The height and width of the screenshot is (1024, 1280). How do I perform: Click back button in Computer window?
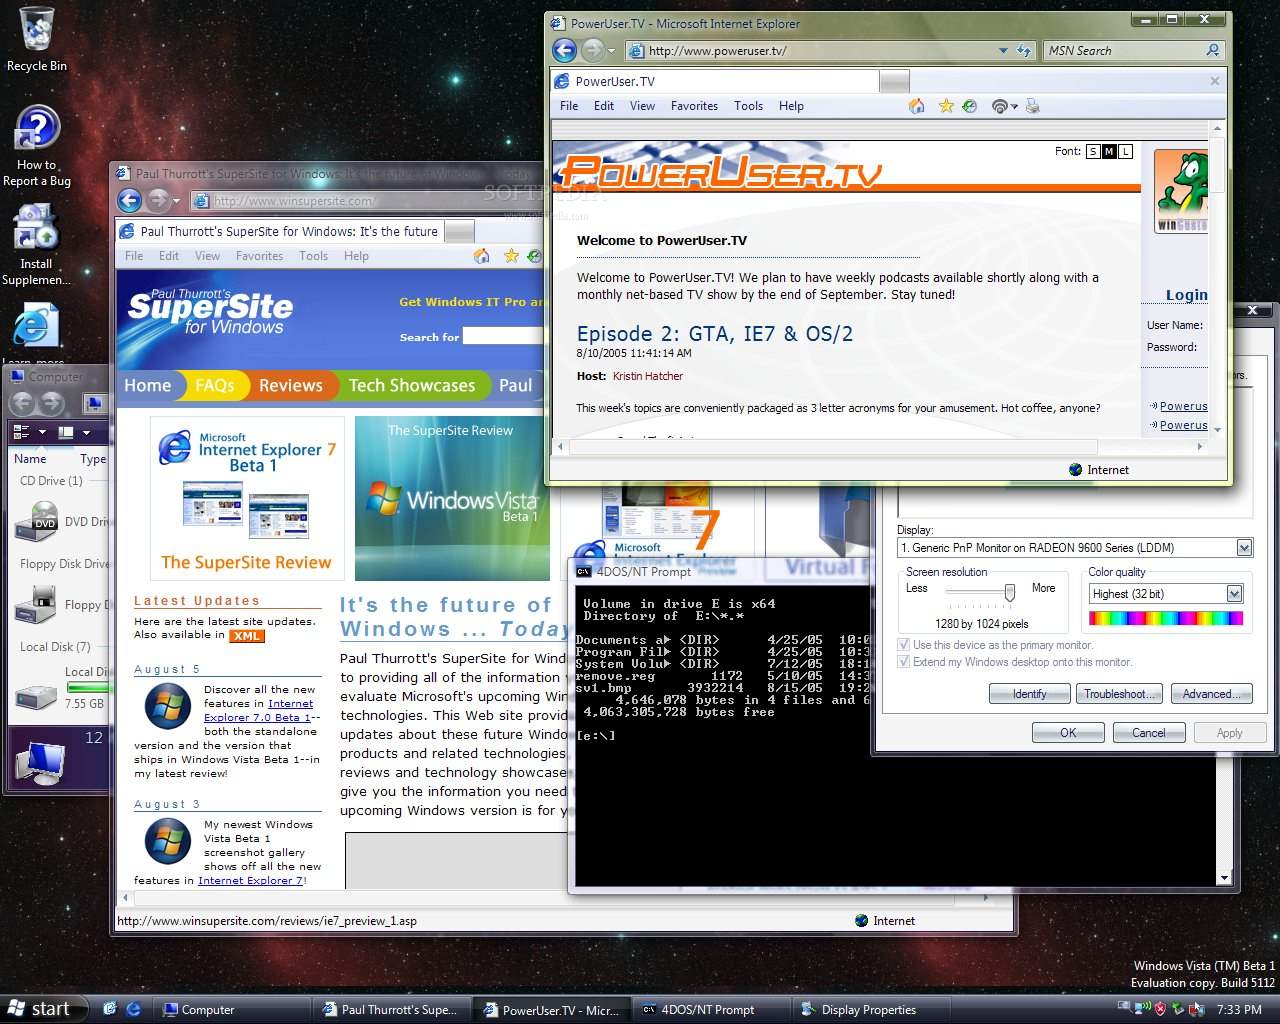23,403
